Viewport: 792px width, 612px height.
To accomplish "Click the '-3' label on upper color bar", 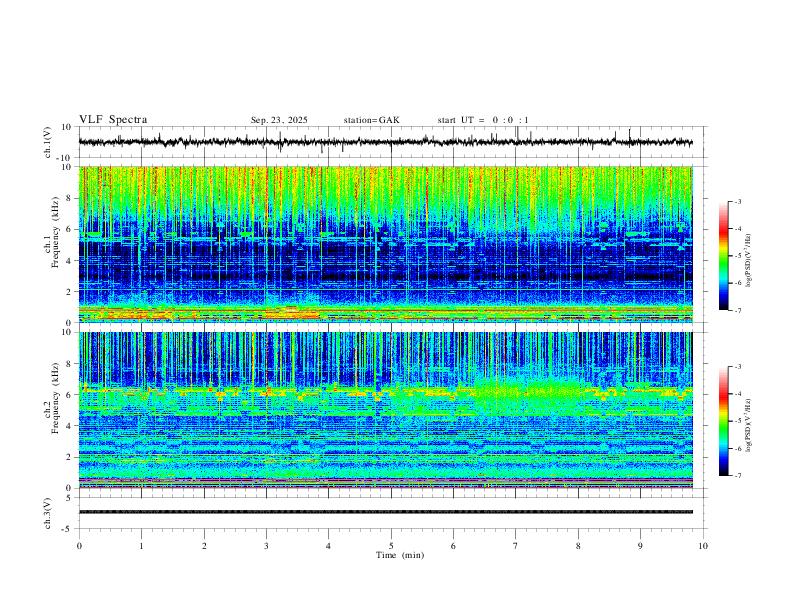I will pyautogui.click(x=737, y=201).
